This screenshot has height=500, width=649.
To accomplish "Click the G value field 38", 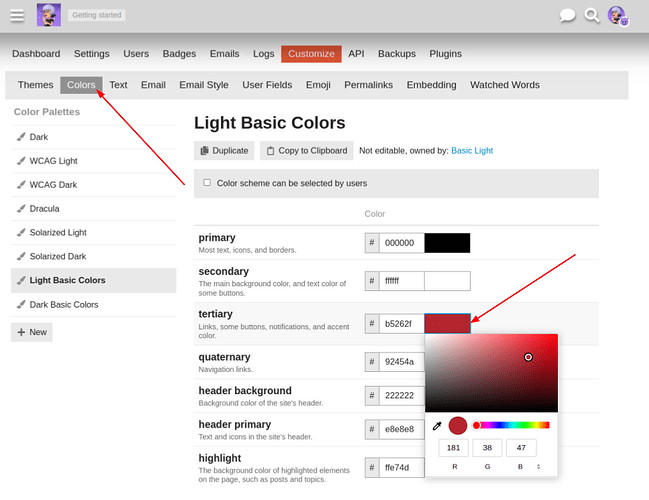I will click(x=488, y=448).
